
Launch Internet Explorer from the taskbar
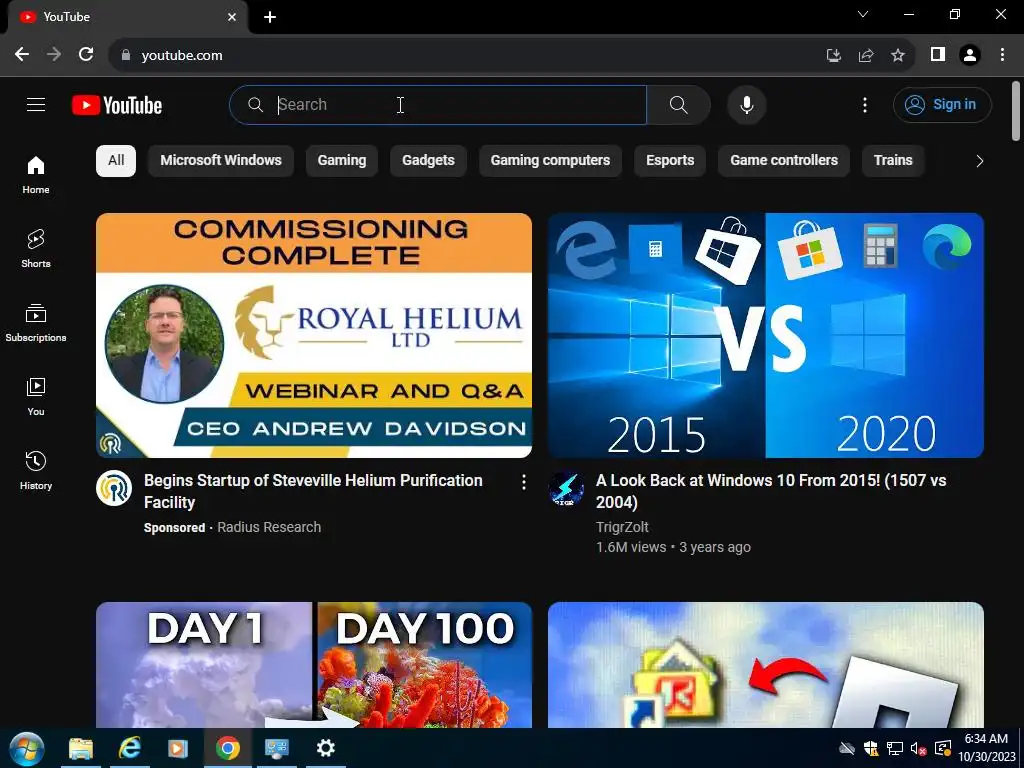point(129,748)
